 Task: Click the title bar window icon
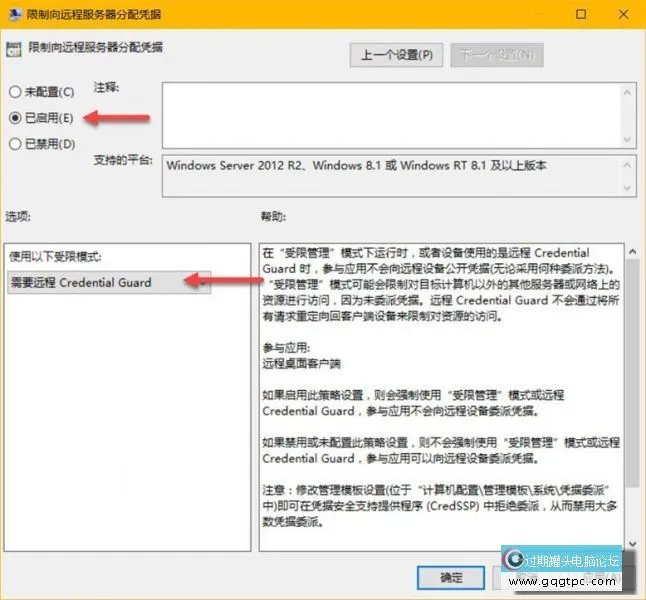coord(15,14)
